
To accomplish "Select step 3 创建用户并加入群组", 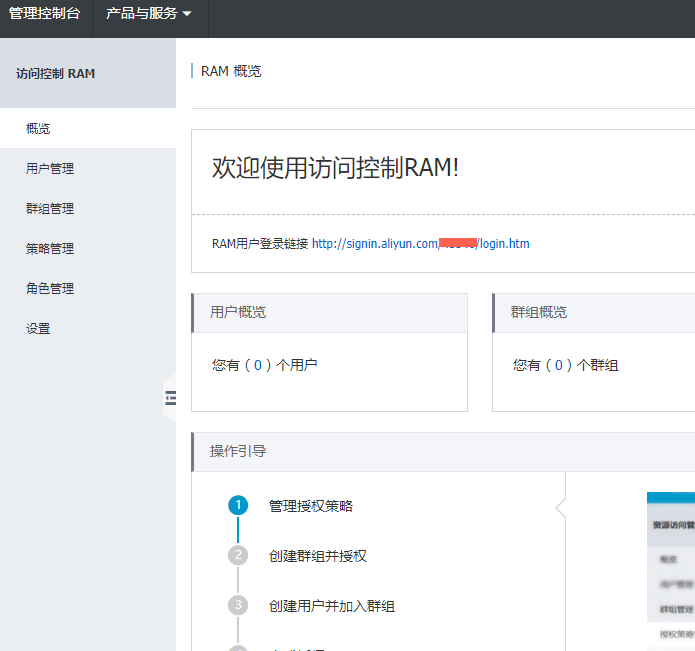I will (332, 606).
